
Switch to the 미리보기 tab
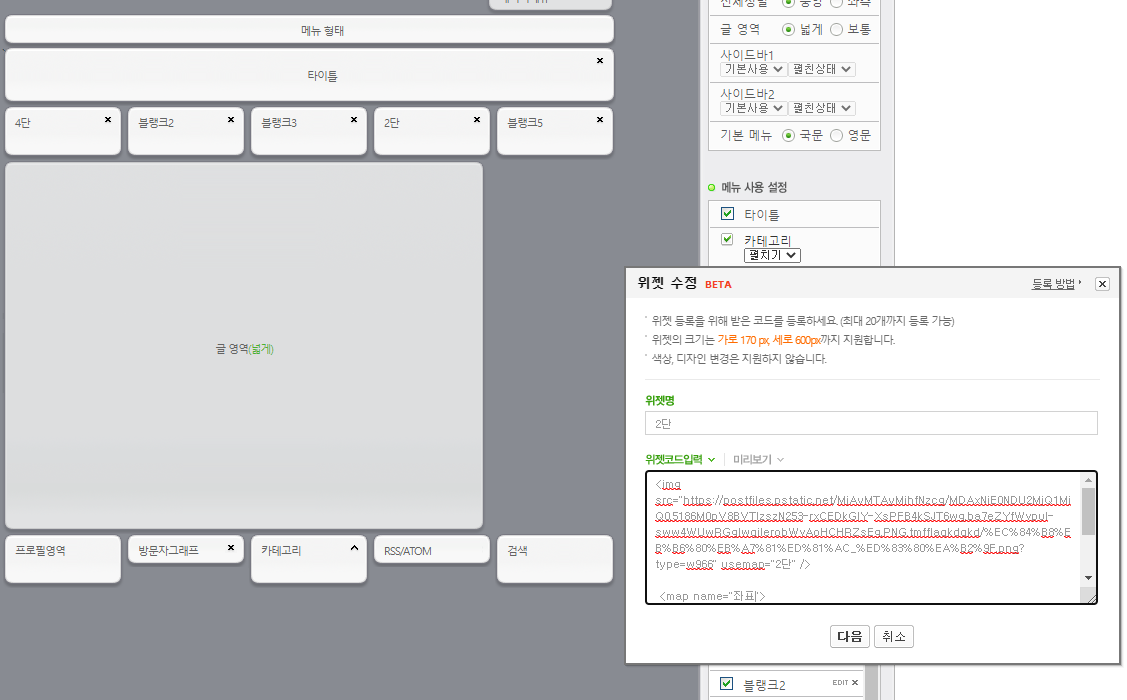tap(758, 459)
